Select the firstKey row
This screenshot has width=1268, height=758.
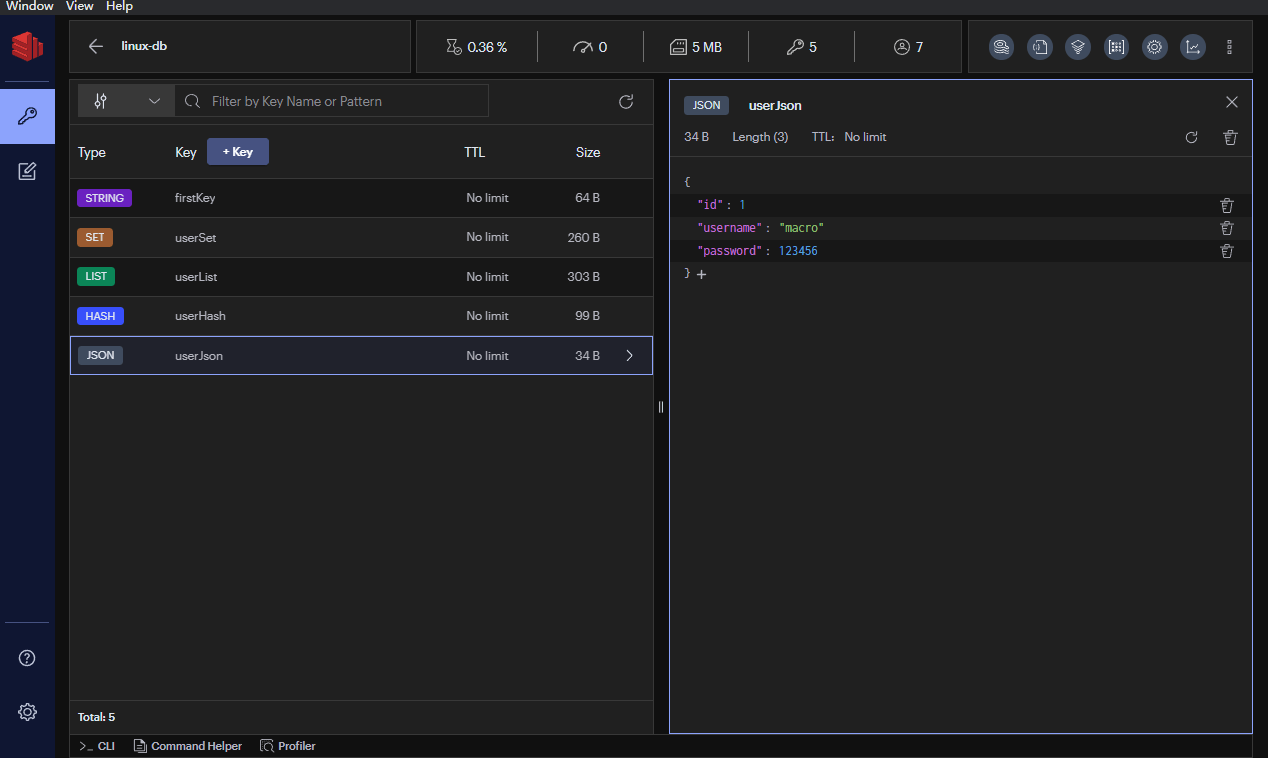pos(361,198)
